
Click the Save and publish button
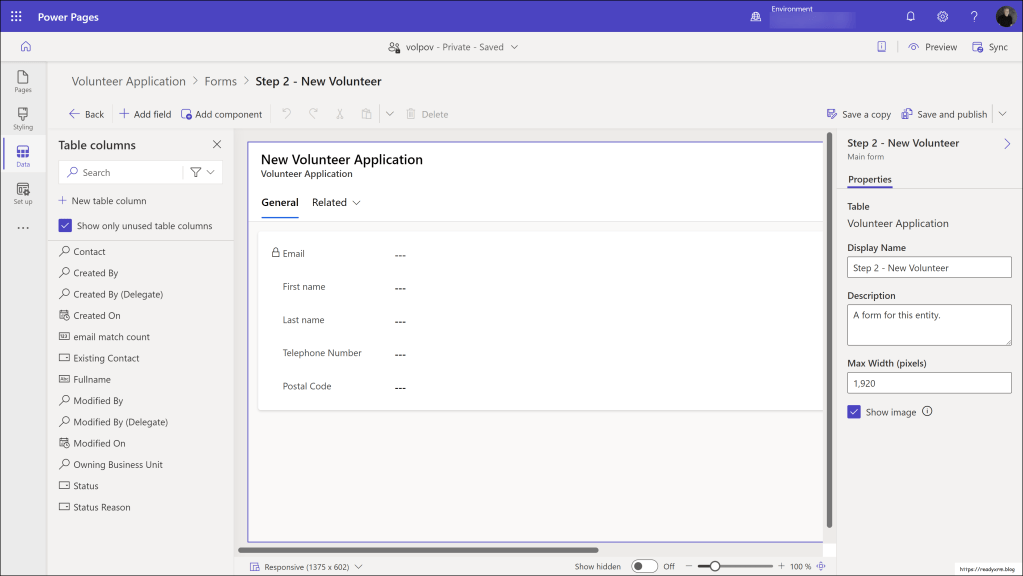coord(945,114)
